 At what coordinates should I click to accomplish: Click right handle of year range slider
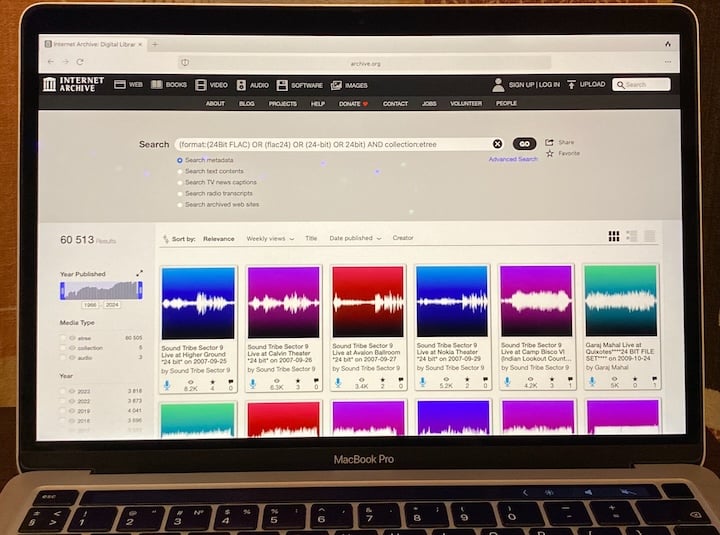point(140,290)
